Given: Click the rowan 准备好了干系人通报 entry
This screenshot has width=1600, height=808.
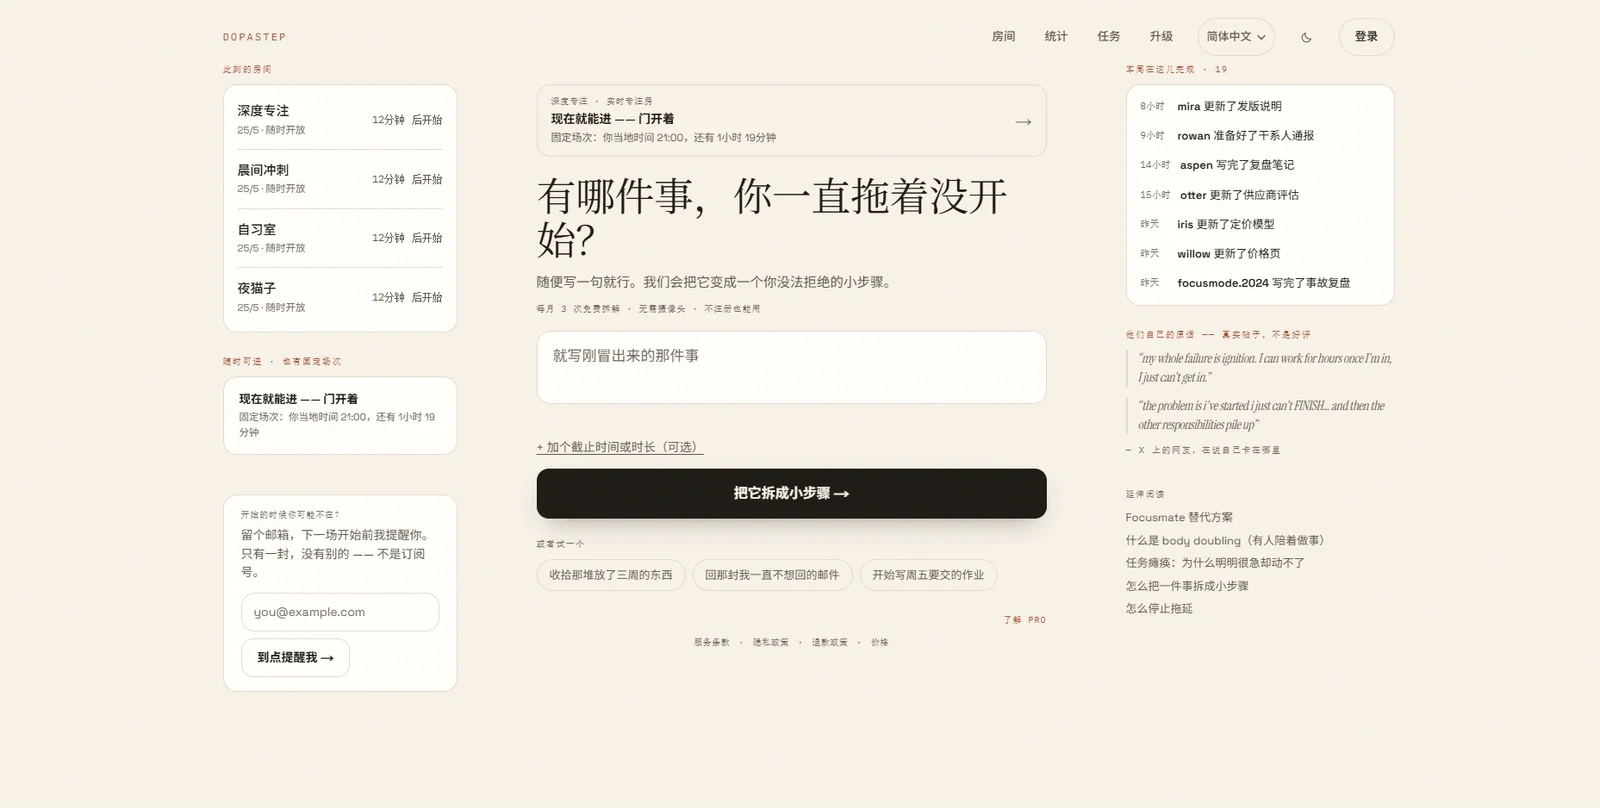Looking at the screenshot, I should pos(1260,135).
